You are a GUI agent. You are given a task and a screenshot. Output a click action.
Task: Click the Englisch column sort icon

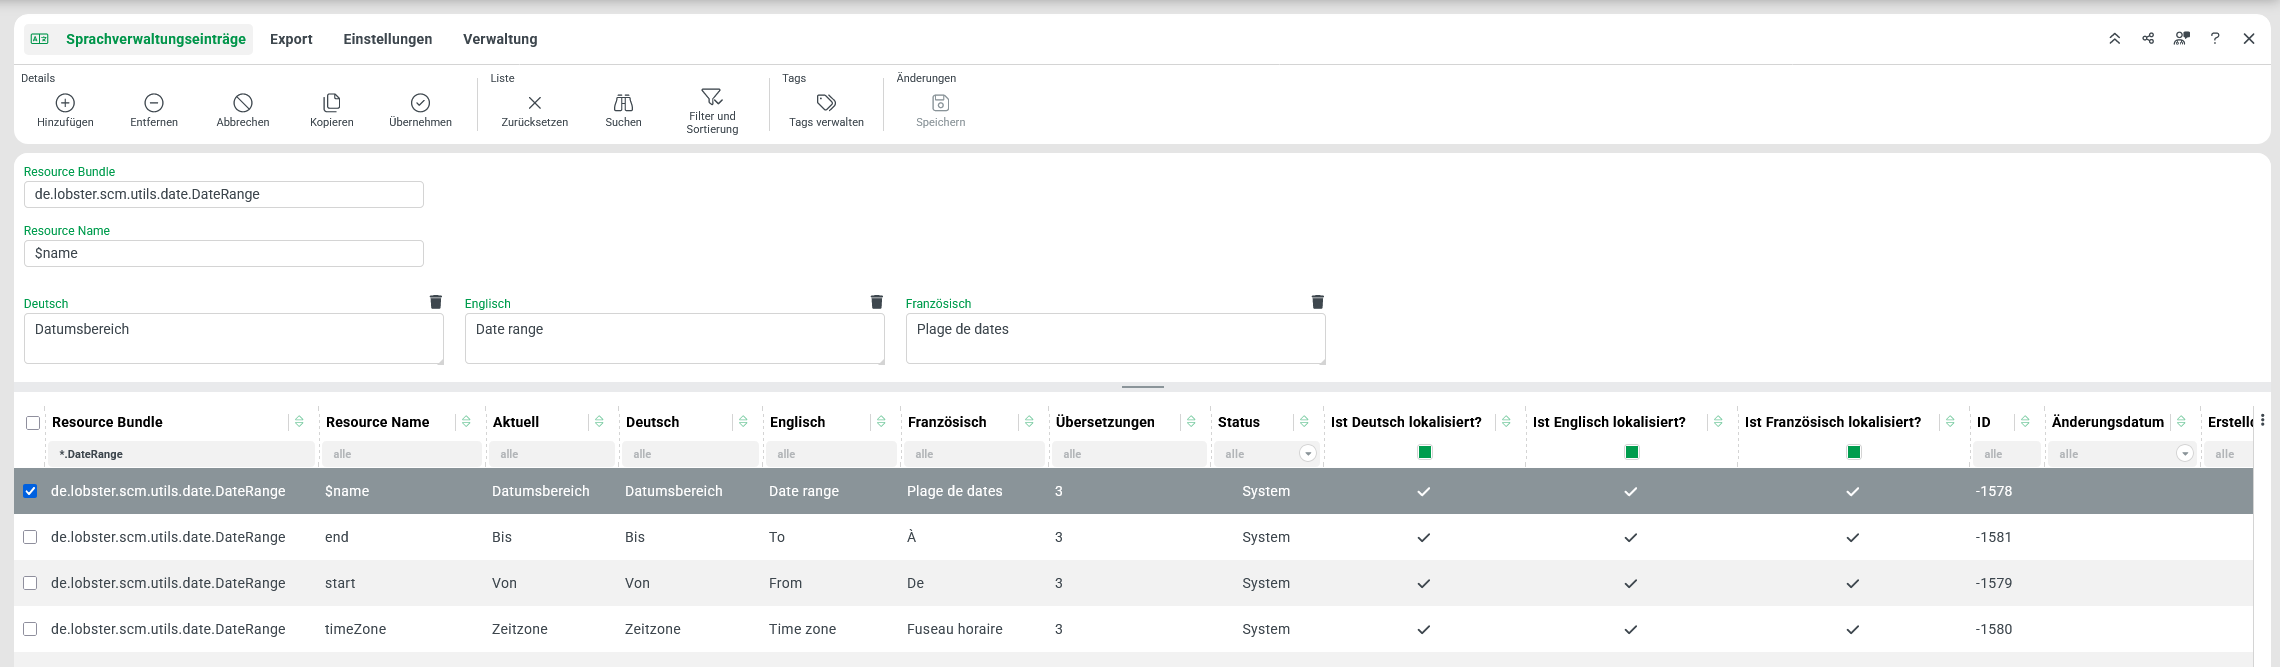click(x=881, y=422)
